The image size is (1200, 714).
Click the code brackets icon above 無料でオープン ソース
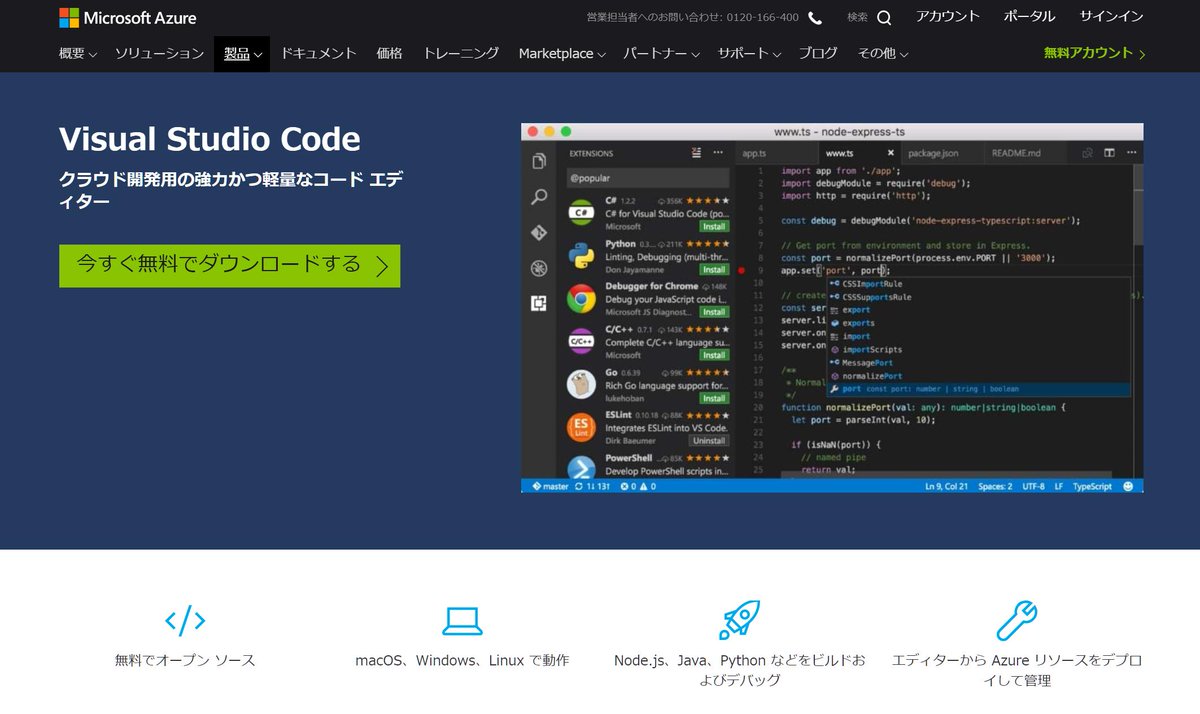point(185,620)
